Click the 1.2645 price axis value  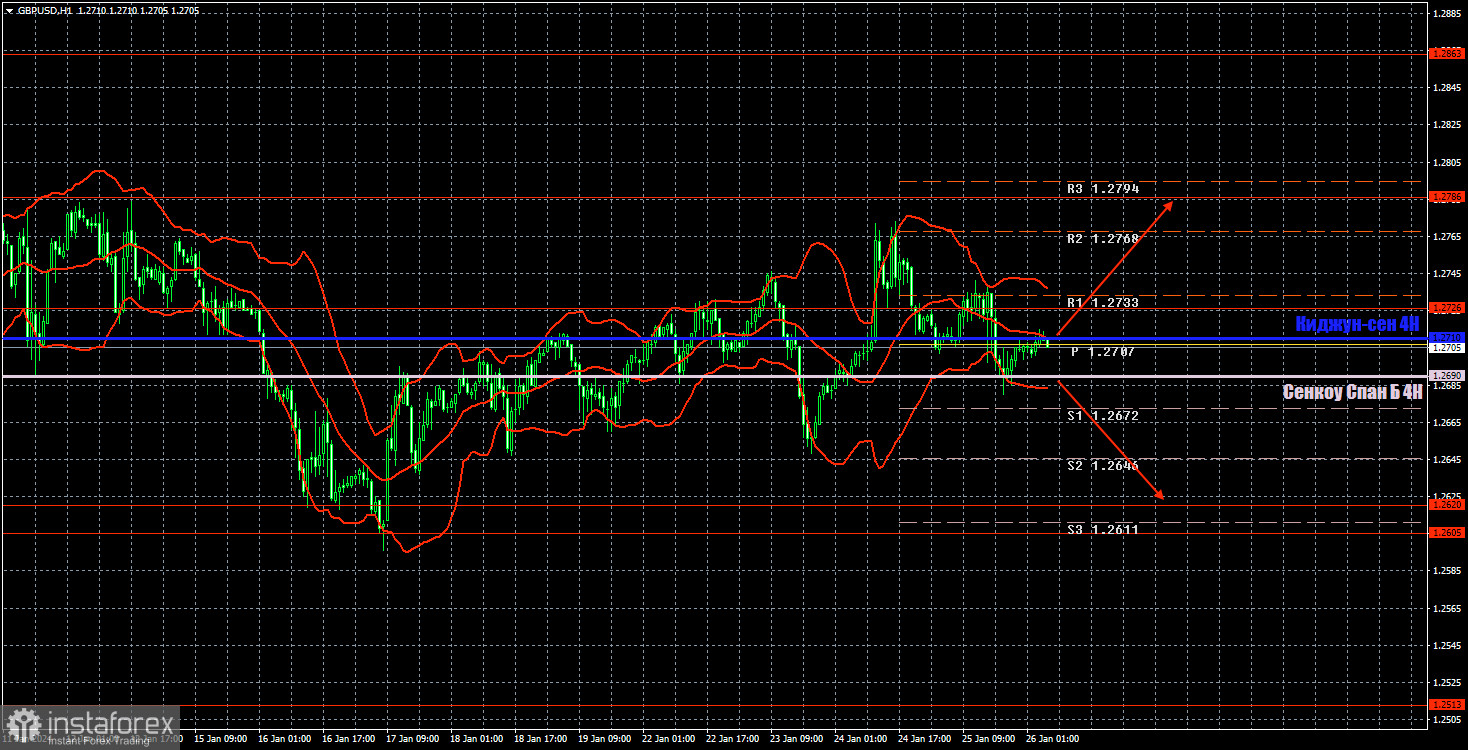(x=1447, y=460)
